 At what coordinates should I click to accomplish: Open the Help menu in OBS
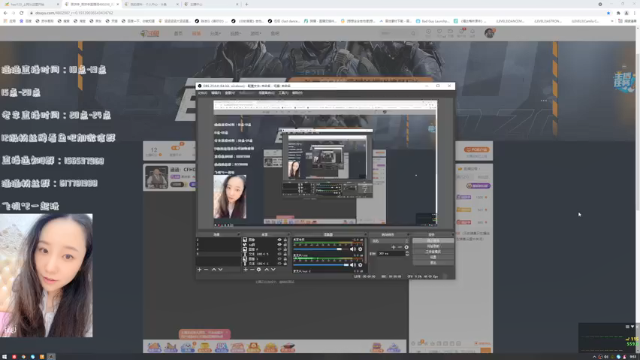[x=297, y=93]
